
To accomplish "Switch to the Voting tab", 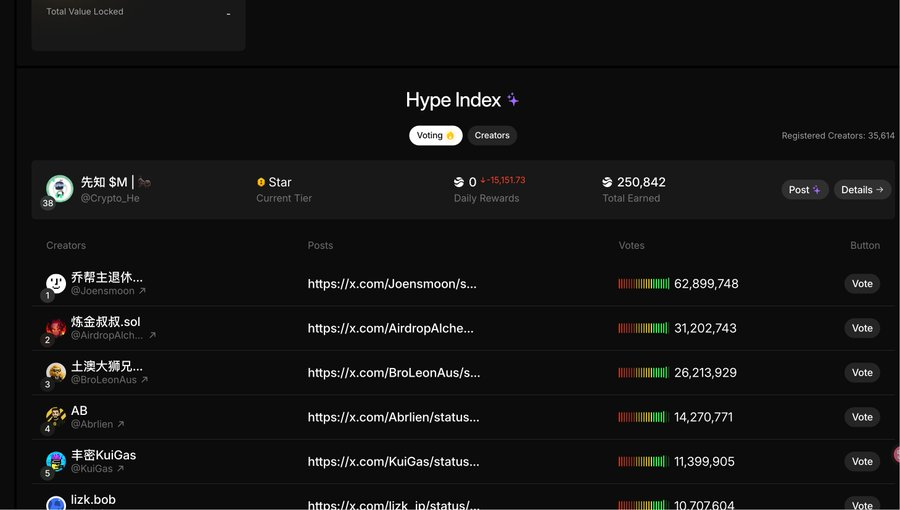I will point(436,135).
